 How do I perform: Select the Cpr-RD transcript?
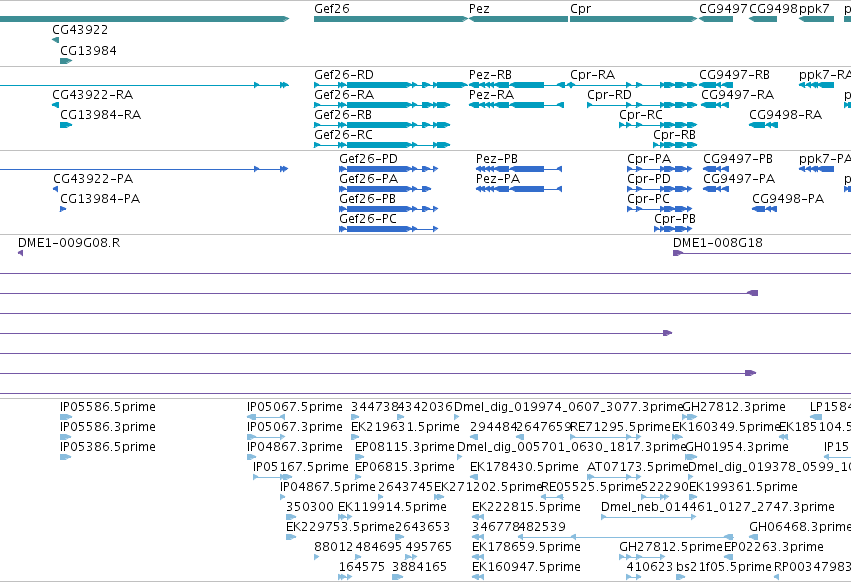click(642, 105)
